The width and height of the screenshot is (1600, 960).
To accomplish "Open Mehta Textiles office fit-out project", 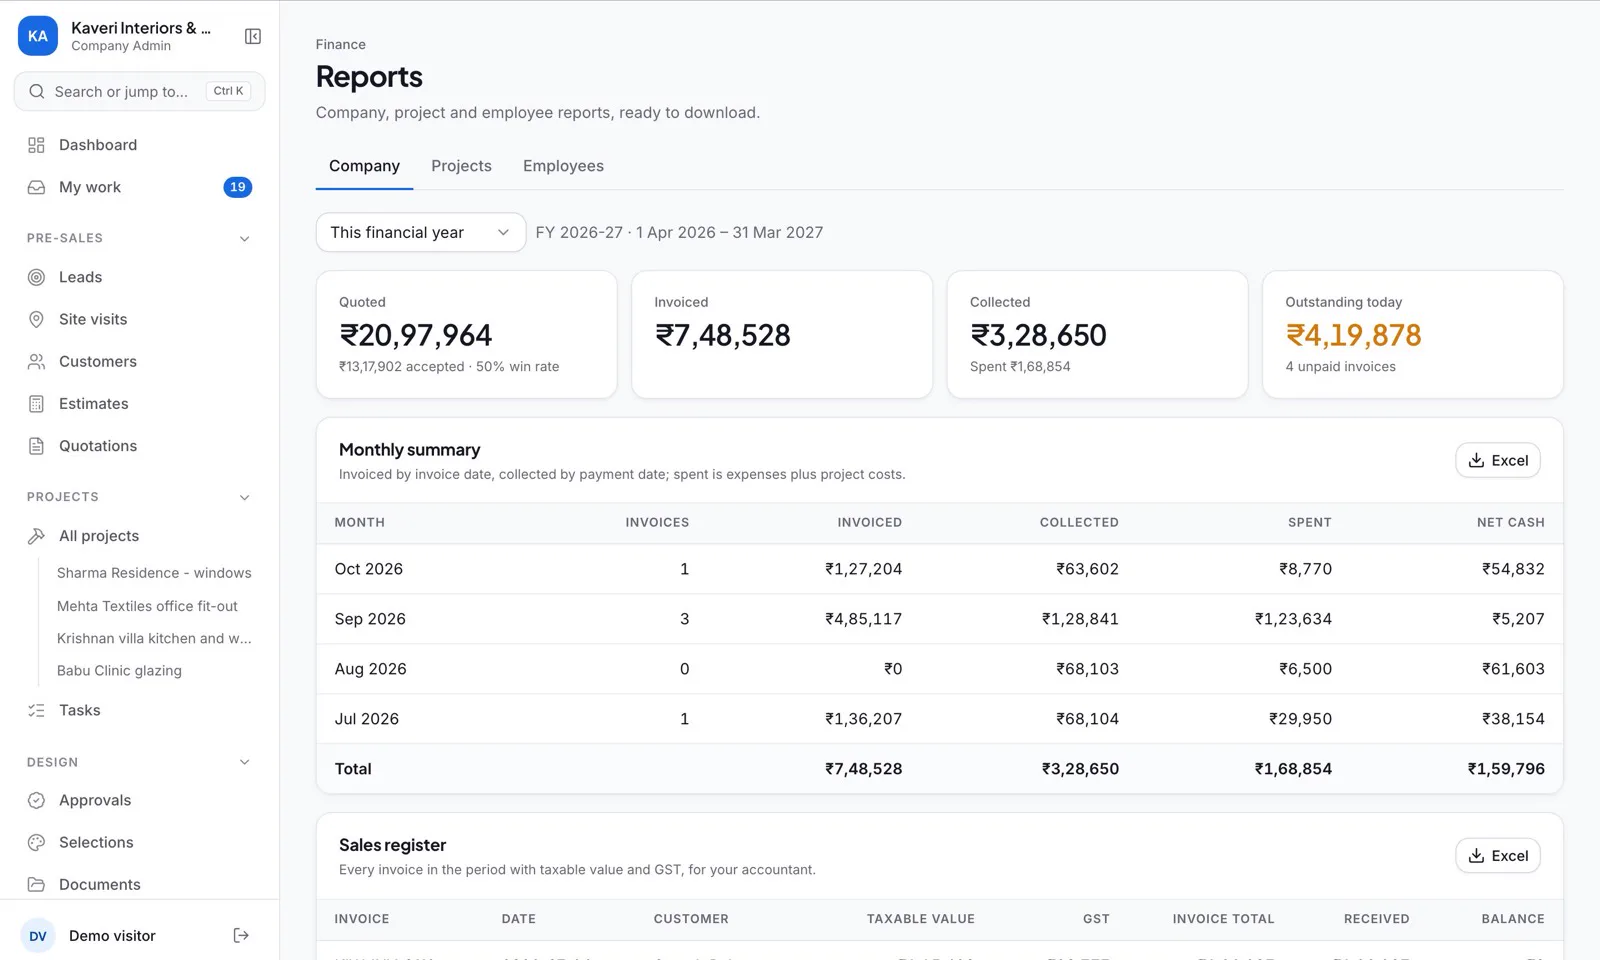I will tap(147, 606).
